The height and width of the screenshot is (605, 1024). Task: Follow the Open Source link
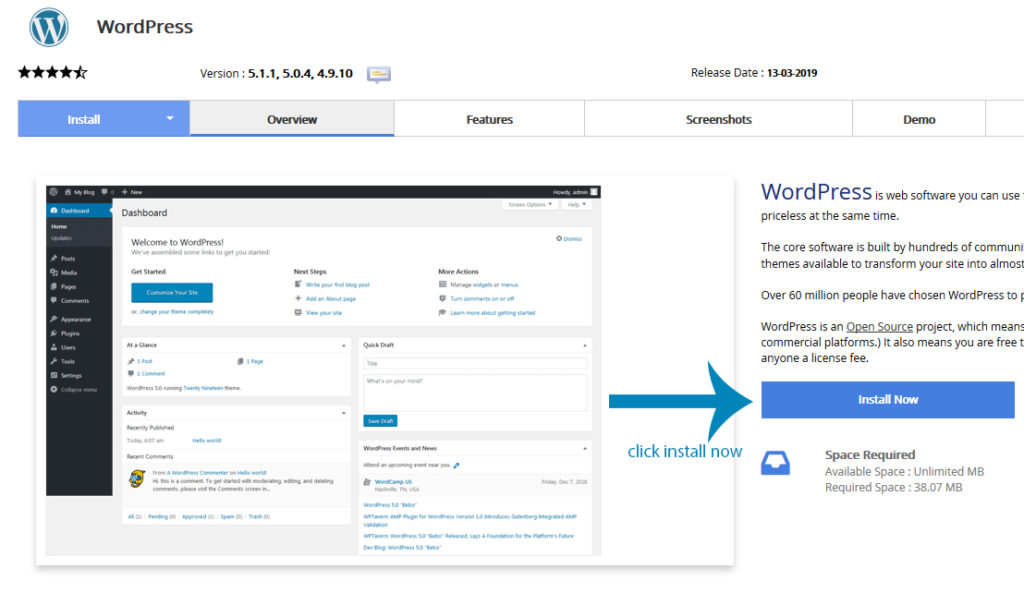(x=881, y=327)
